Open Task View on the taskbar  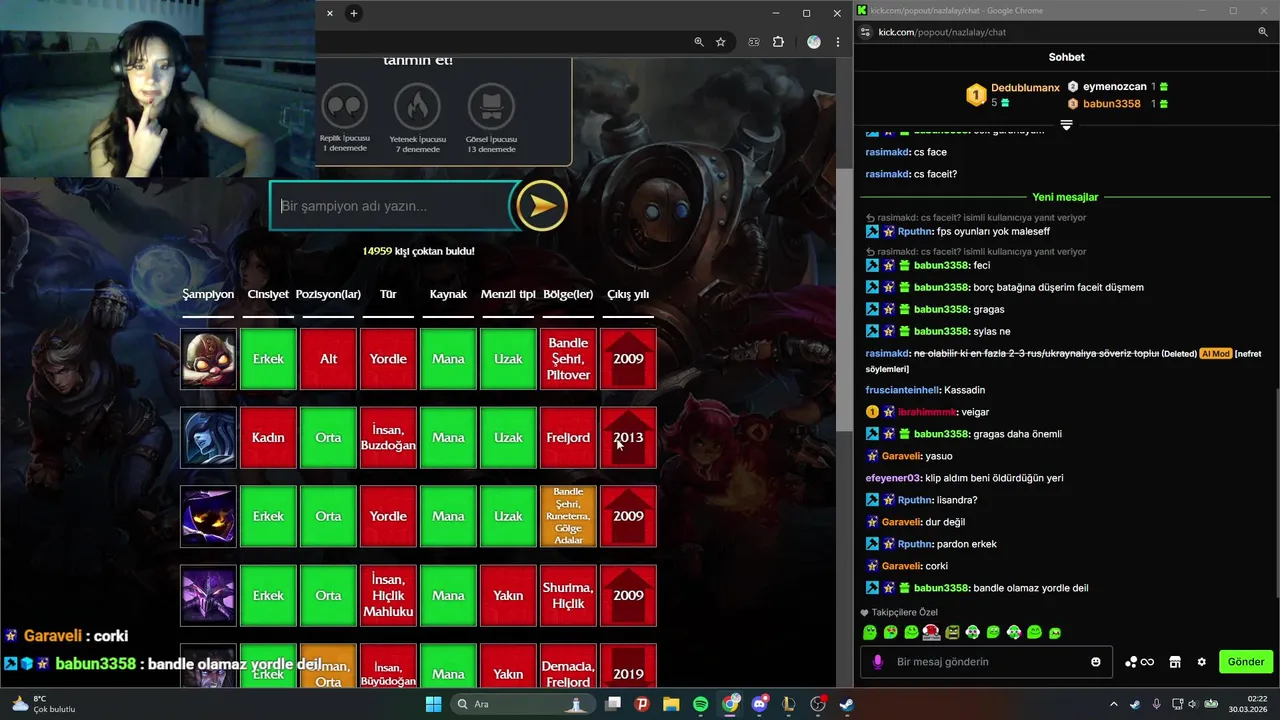pos(613,704)
